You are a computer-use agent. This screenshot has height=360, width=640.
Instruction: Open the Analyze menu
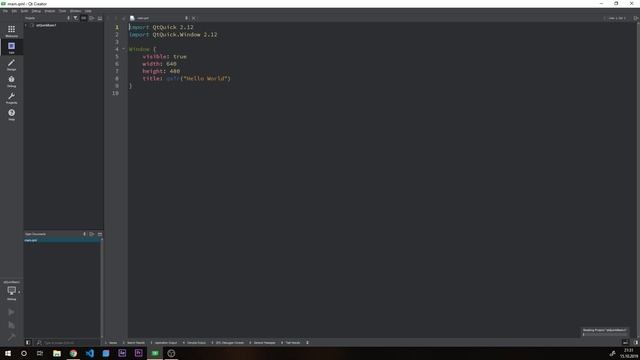[50, 11]
